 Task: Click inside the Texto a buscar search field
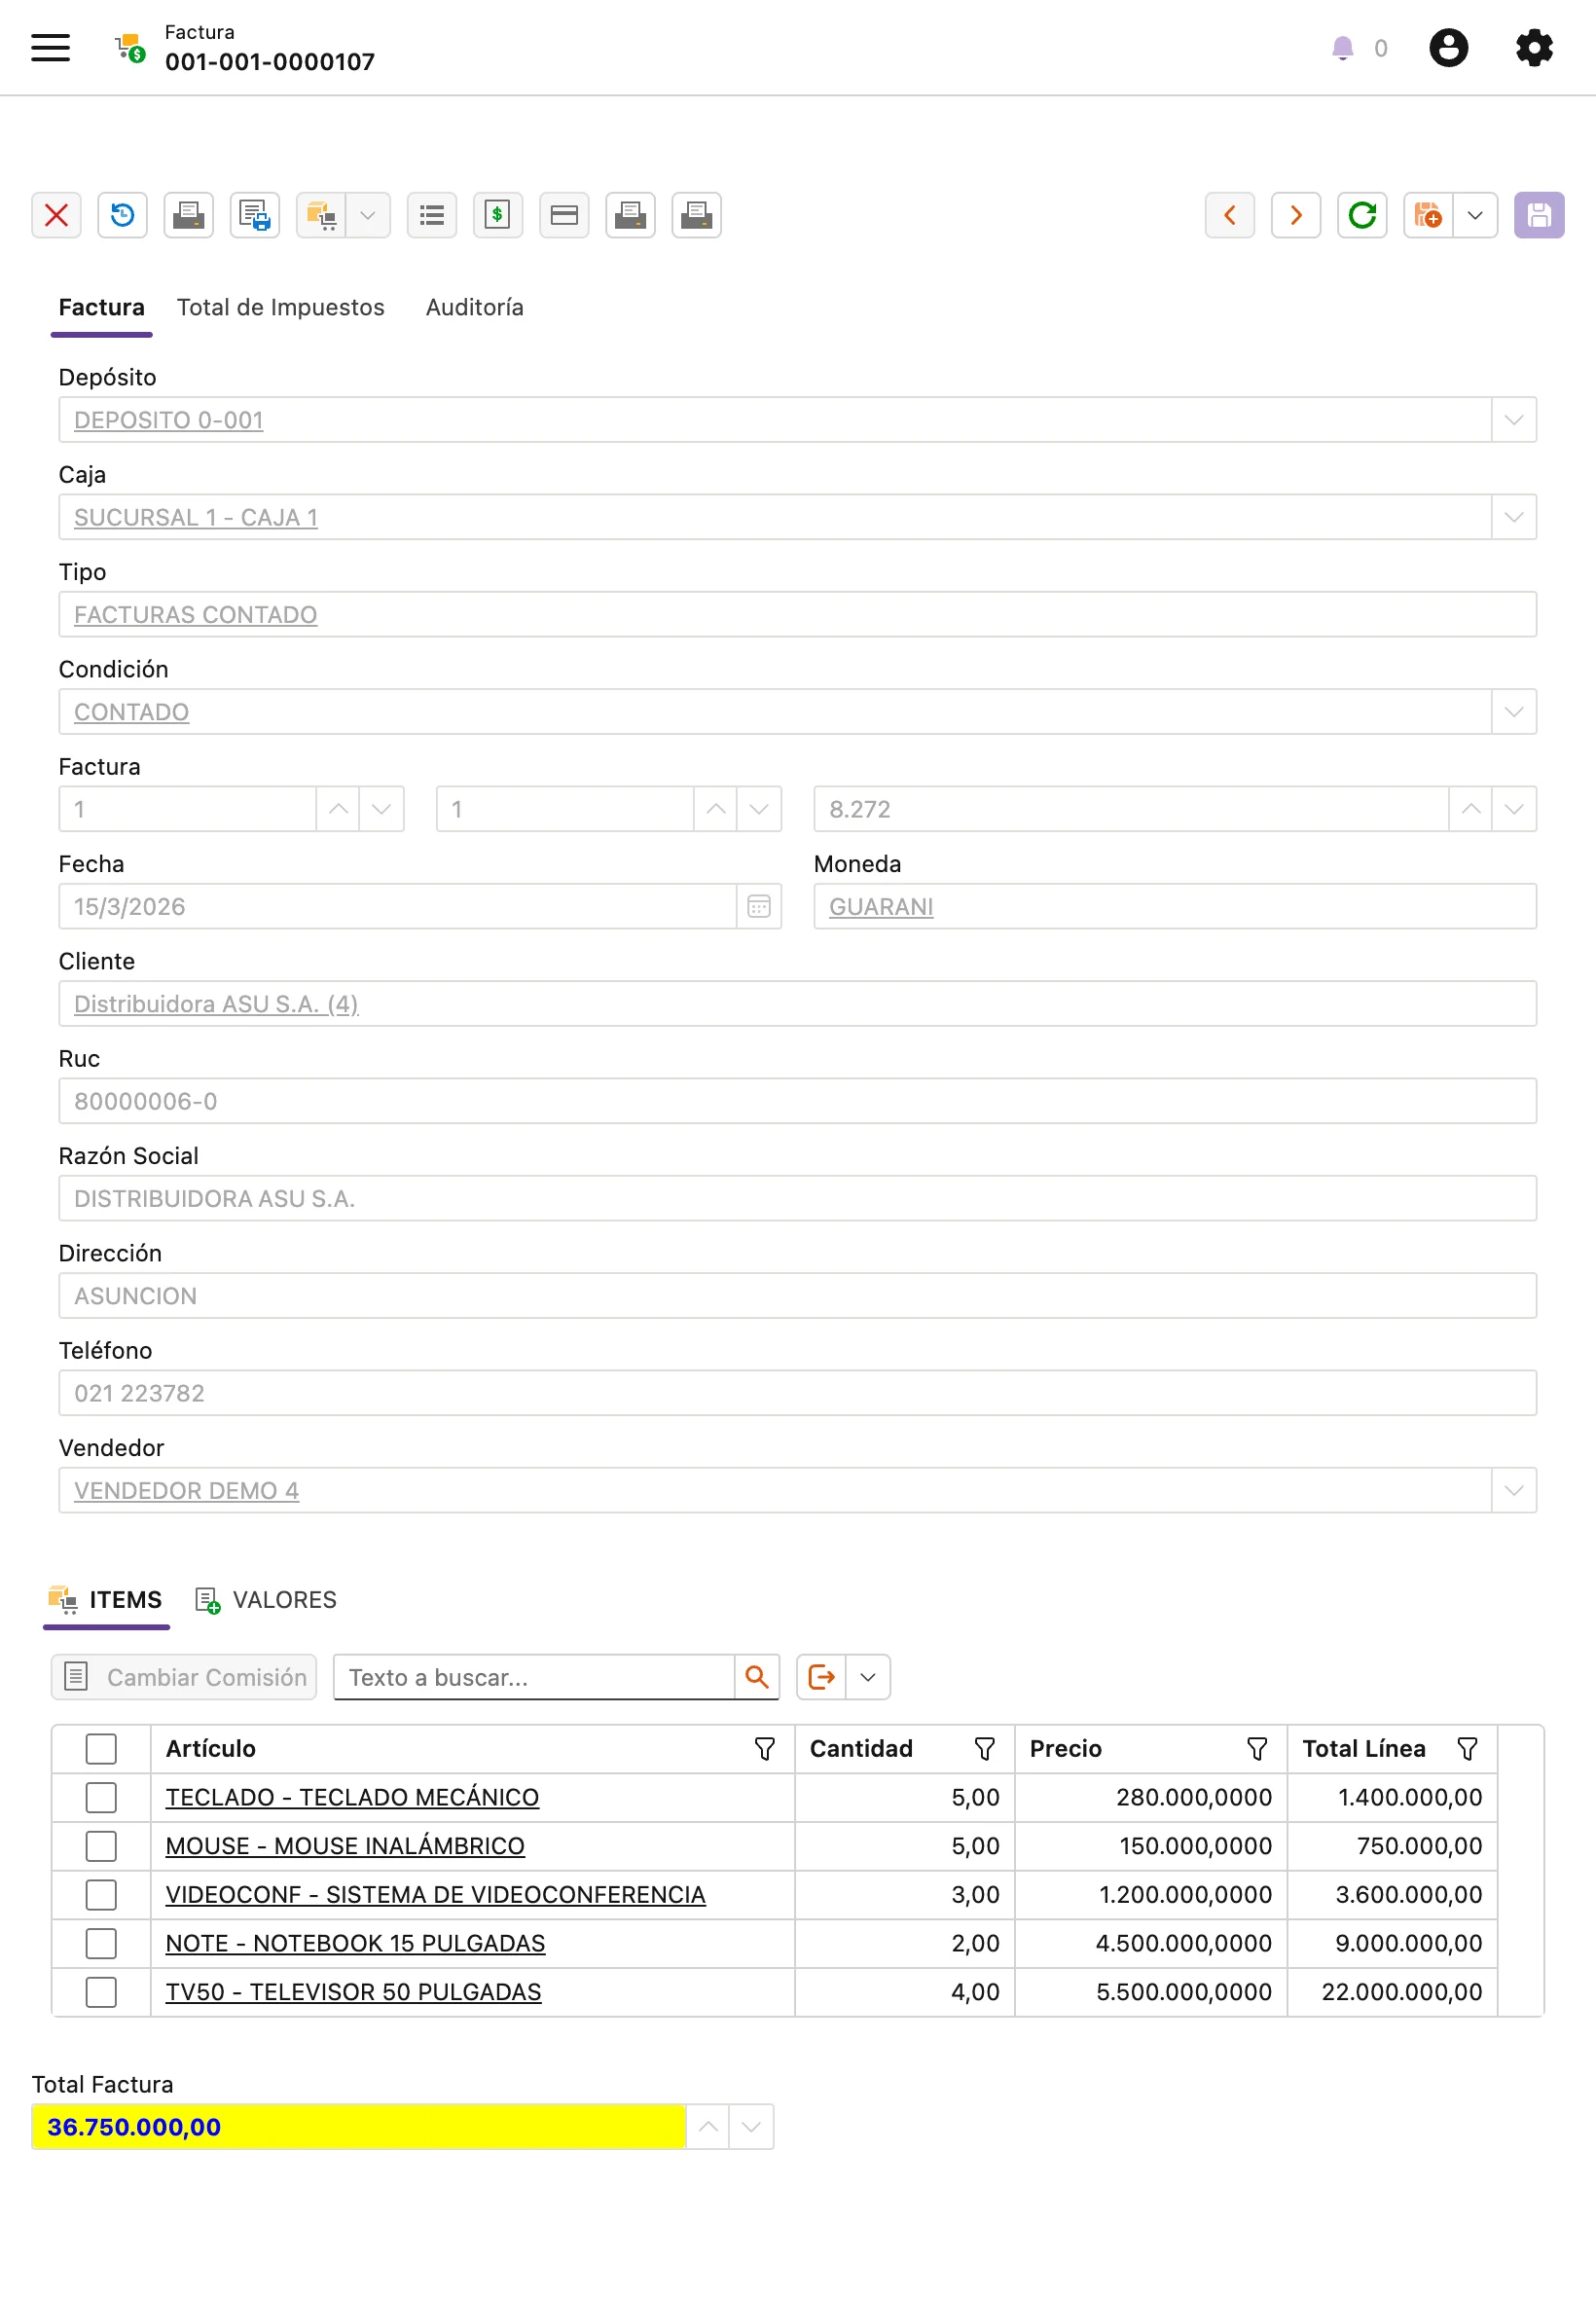coord(533,1677)
